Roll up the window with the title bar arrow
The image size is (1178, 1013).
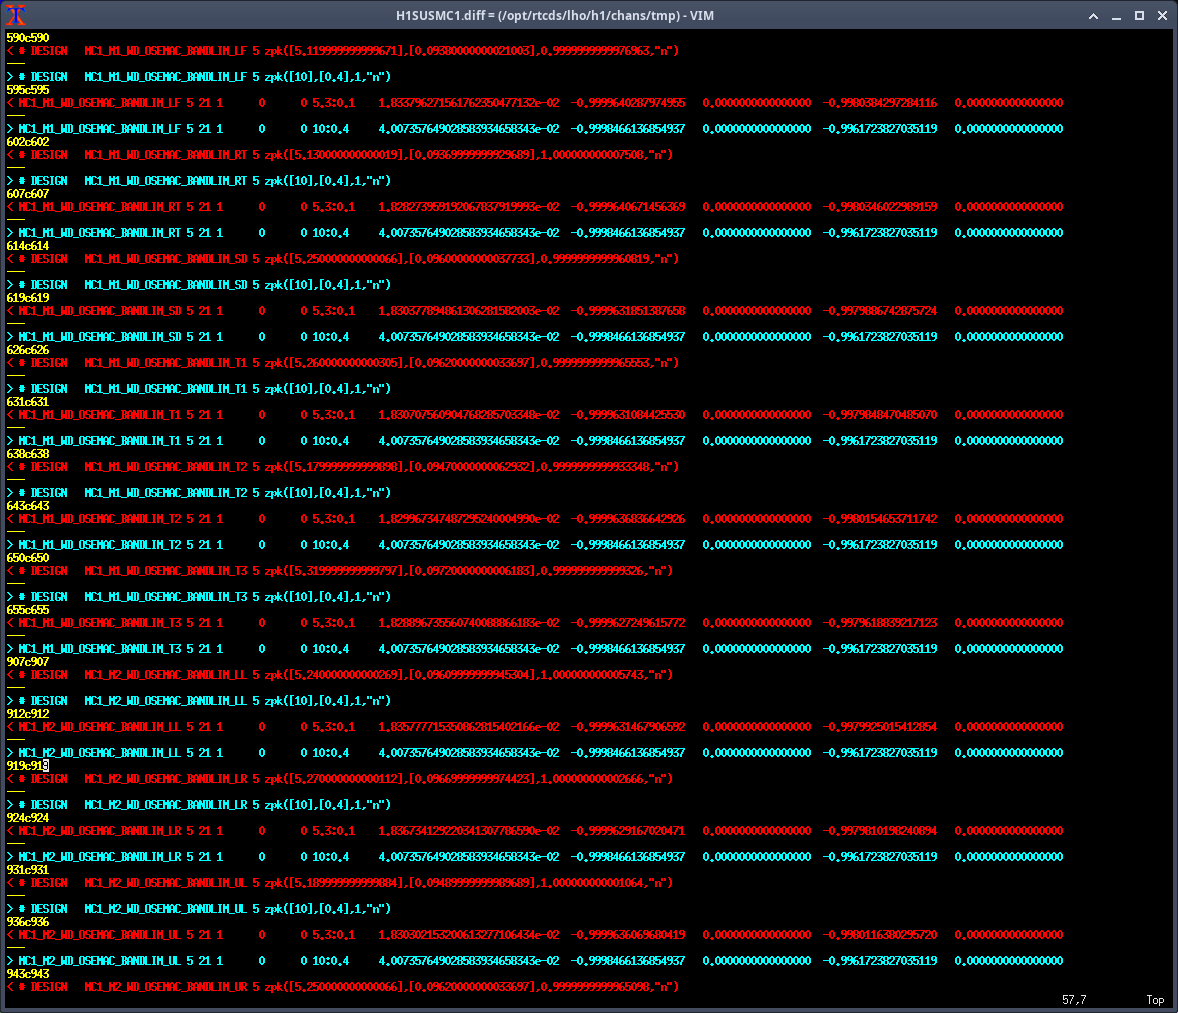coord(1095,16)
